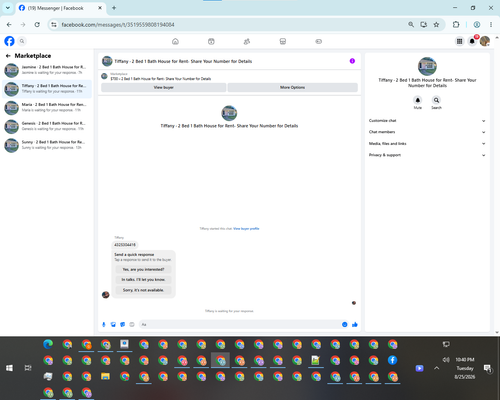Open Chrome's three-dot menu
This screenshot has height=400, width=500.
pyautogui.click(x=491, y=24)
